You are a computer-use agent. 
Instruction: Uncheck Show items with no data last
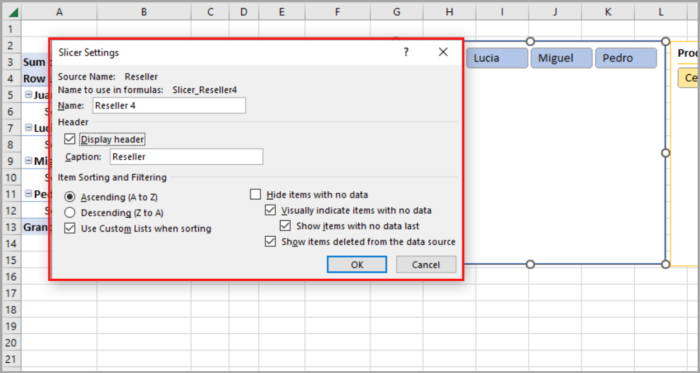point(285,226)
